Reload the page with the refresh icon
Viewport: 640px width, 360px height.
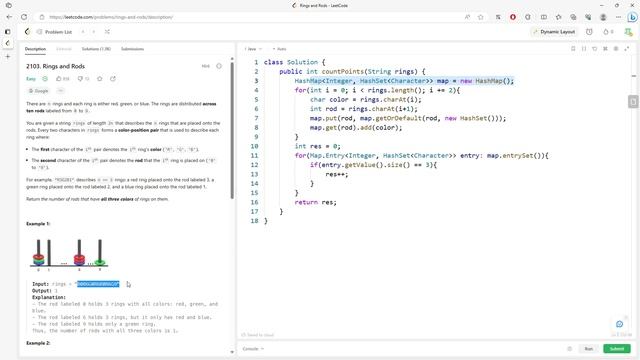click(x=24, y=17)
